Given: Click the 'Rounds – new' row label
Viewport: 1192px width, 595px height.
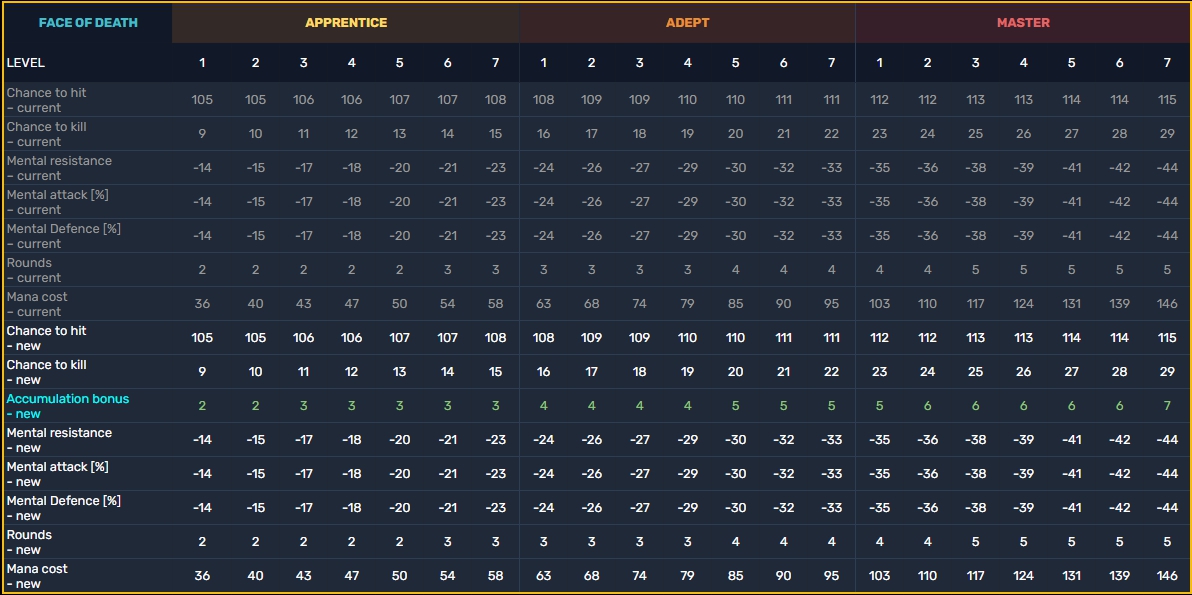Looking at the screenshot, I should (x=29, y=542).
